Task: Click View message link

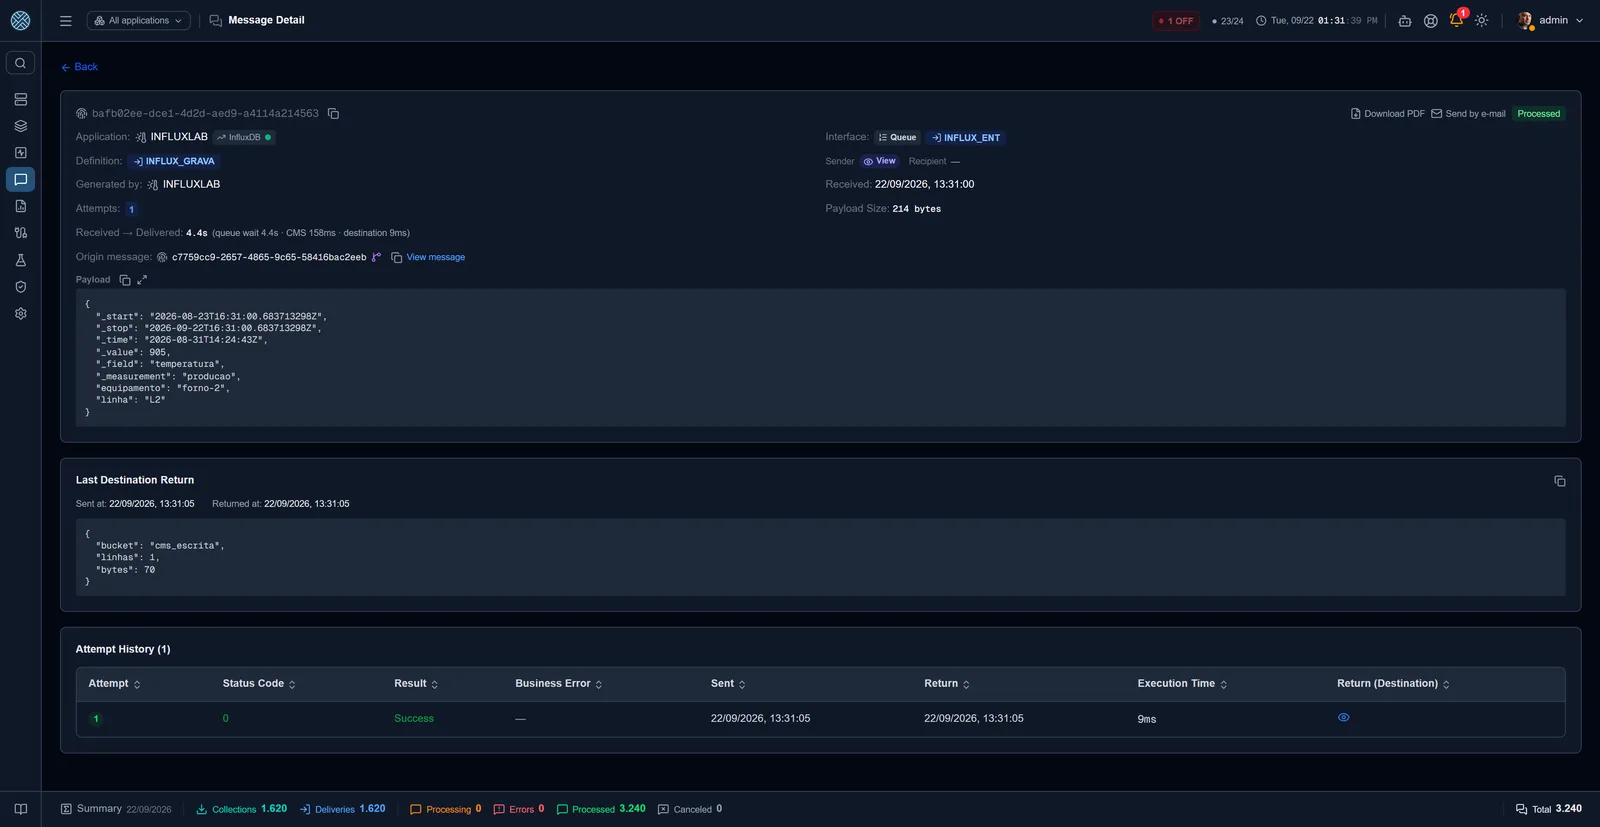Action: [436, 257]
